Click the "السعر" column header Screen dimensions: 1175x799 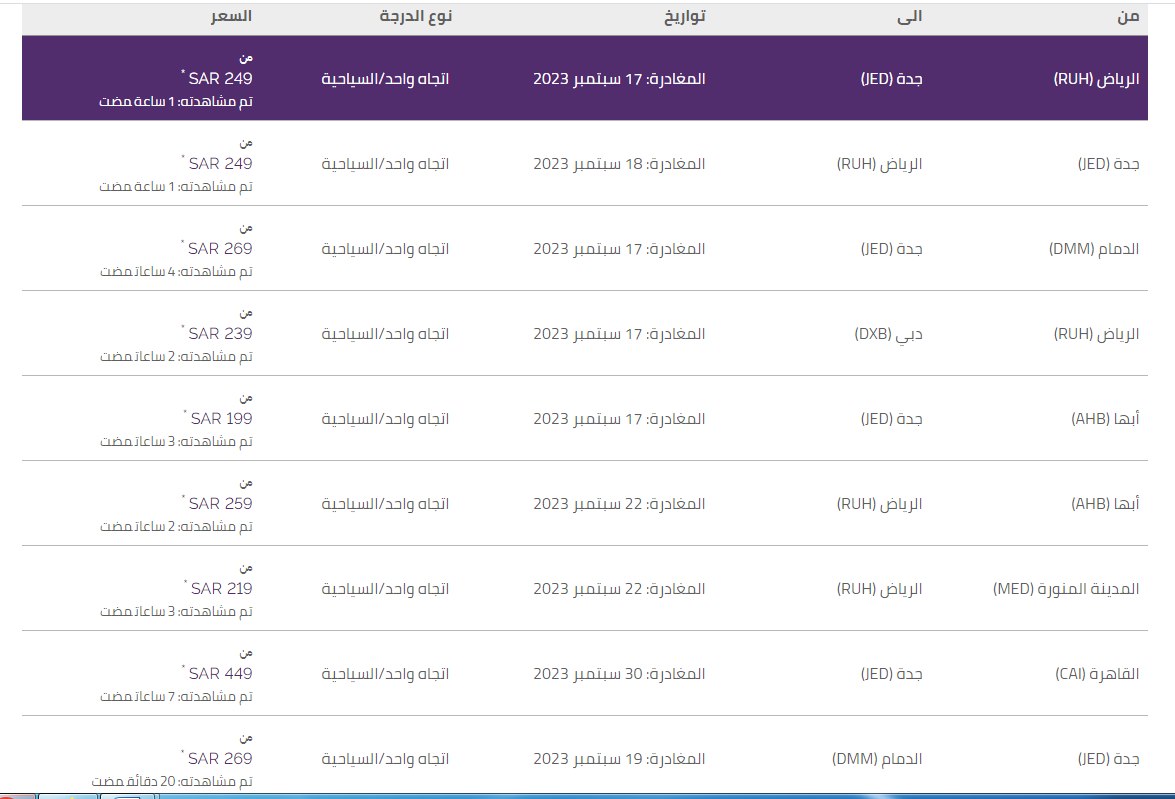[231, 16]
